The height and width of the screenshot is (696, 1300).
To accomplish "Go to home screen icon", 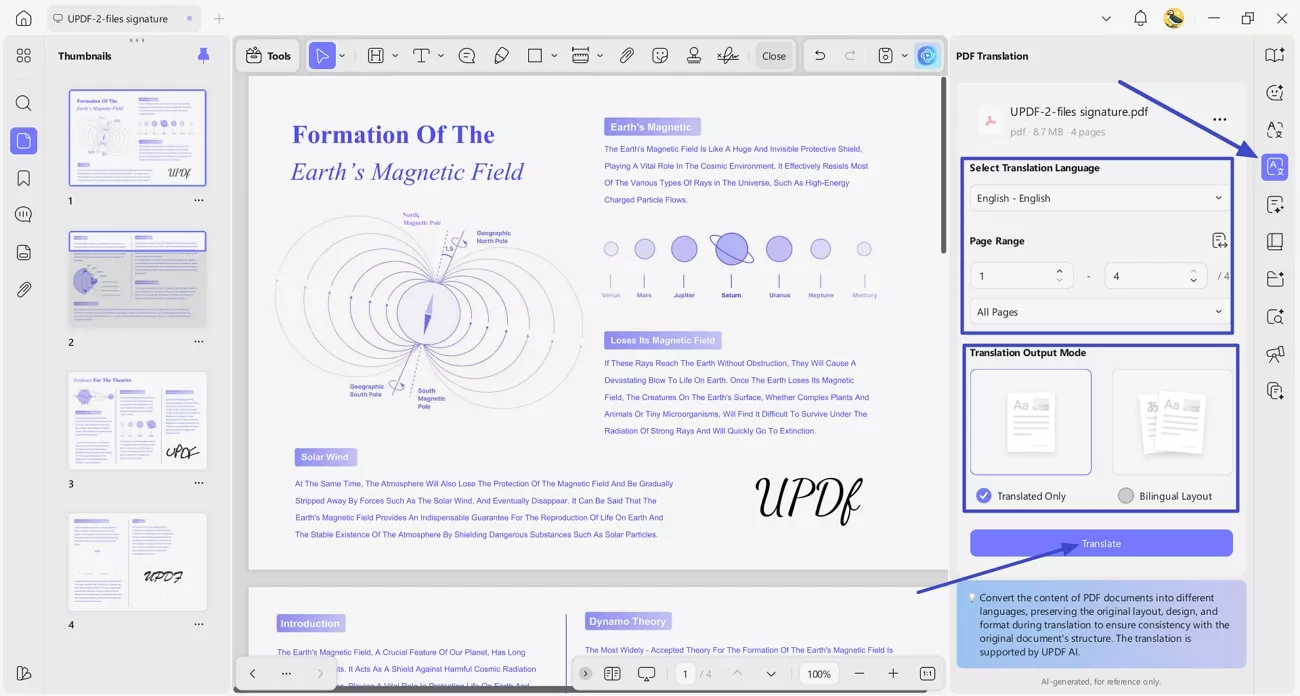I will tap(24, 18).
